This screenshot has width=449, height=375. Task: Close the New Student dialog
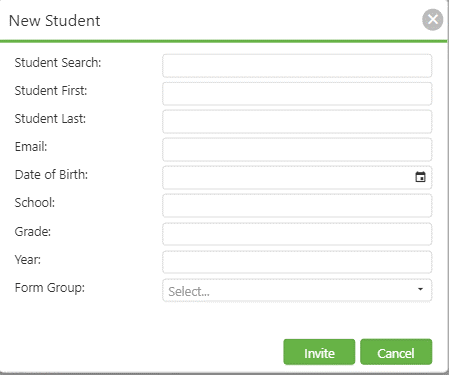433,19
